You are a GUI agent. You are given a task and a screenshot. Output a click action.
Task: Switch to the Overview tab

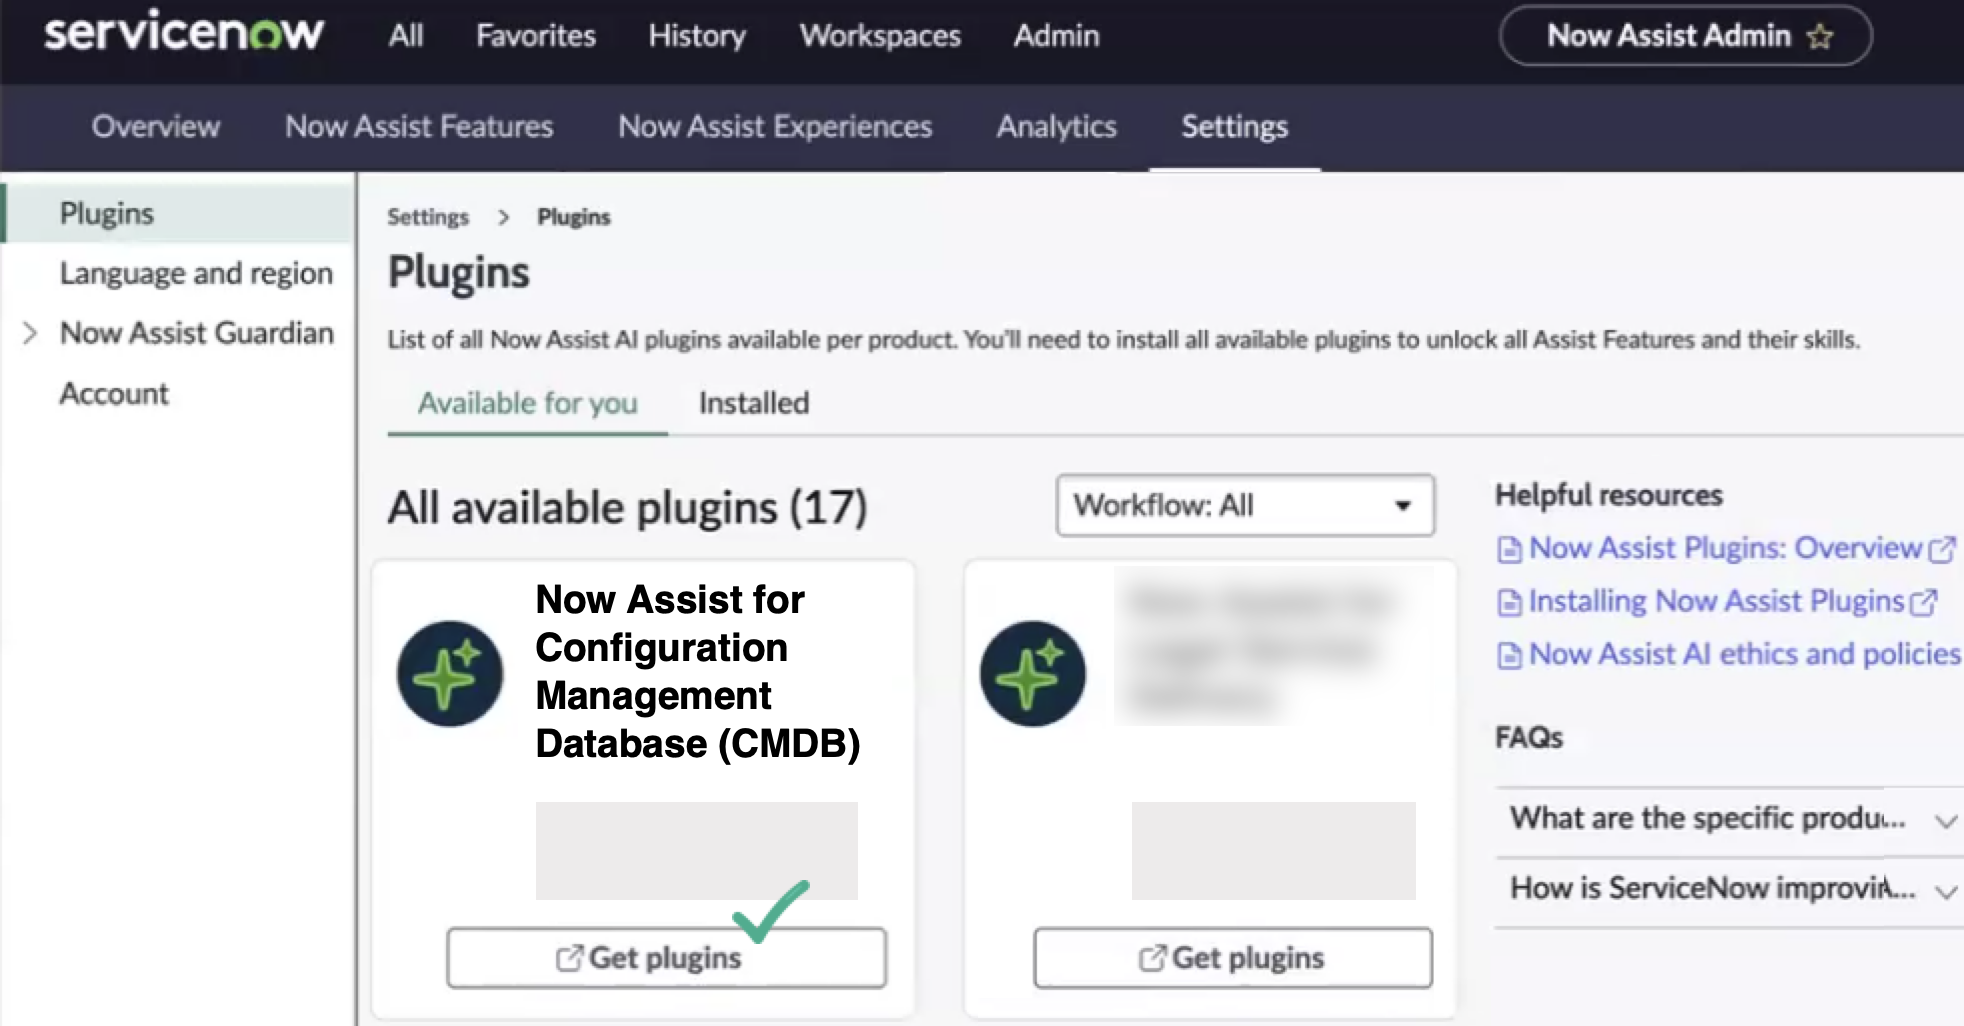pos(156,127)
